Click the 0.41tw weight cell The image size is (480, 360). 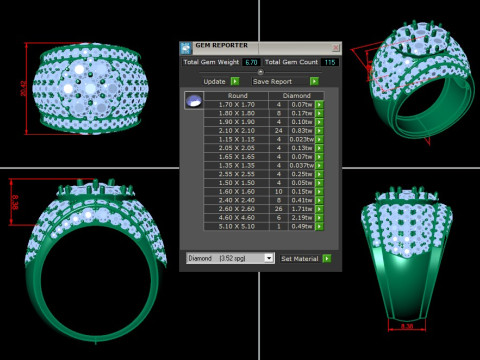[302, 200]
